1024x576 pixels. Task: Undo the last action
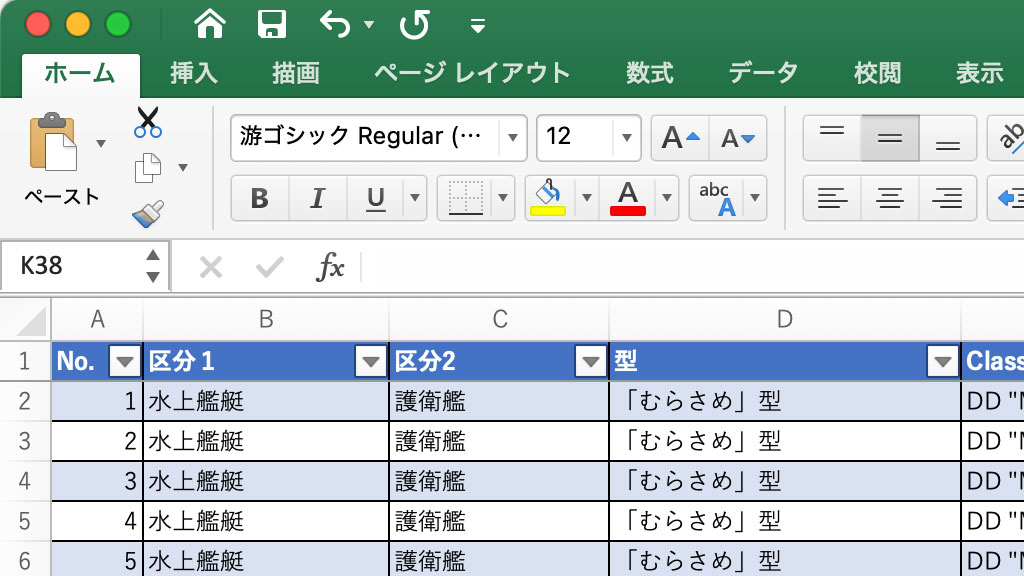[x=335, y=23]
